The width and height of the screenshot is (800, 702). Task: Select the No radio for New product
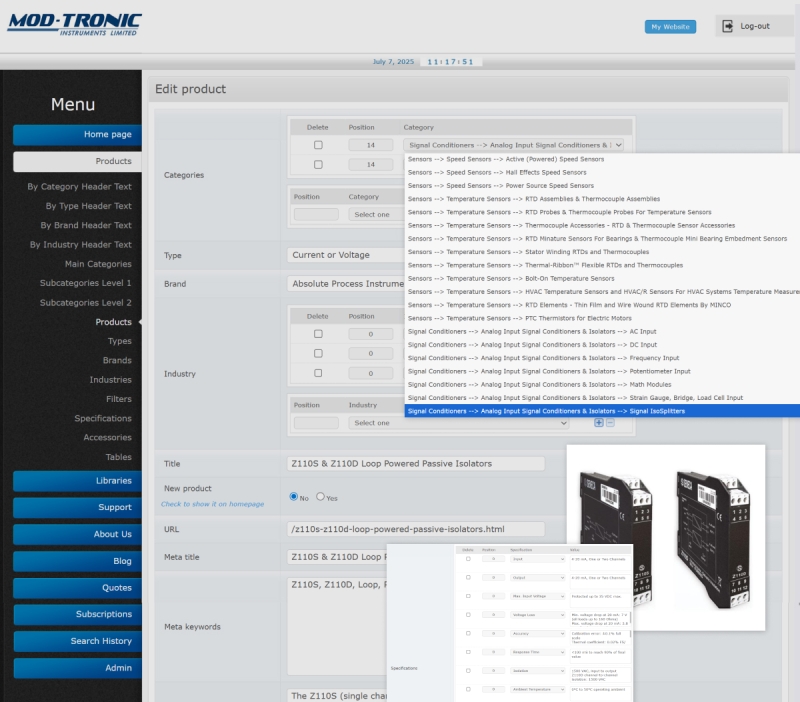pyautogui.click(x=293, y=496)
